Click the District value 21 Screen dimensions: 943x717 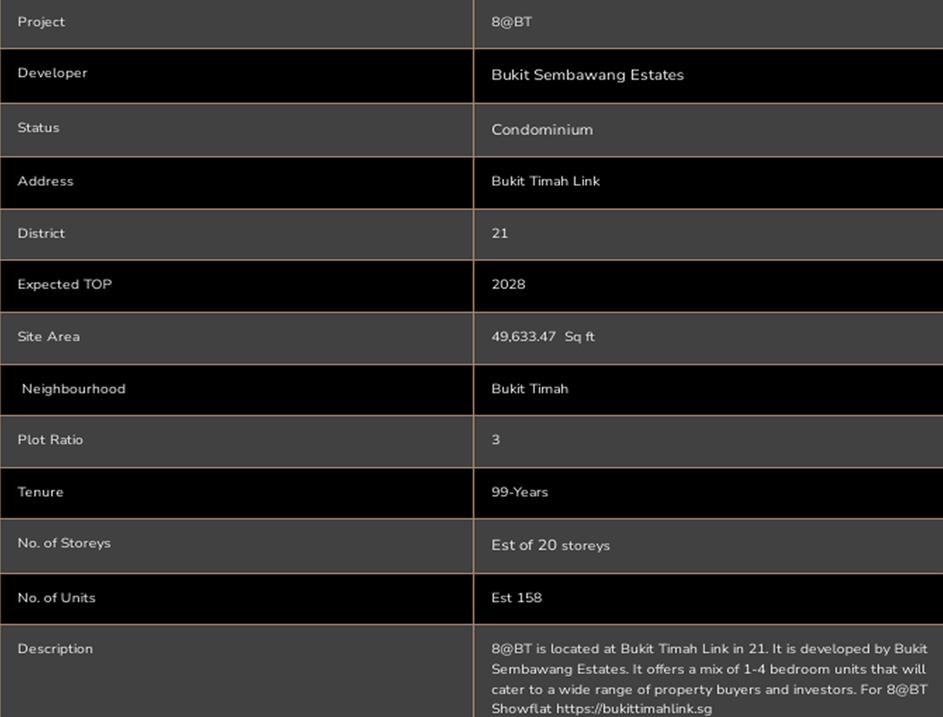point(499,233)
